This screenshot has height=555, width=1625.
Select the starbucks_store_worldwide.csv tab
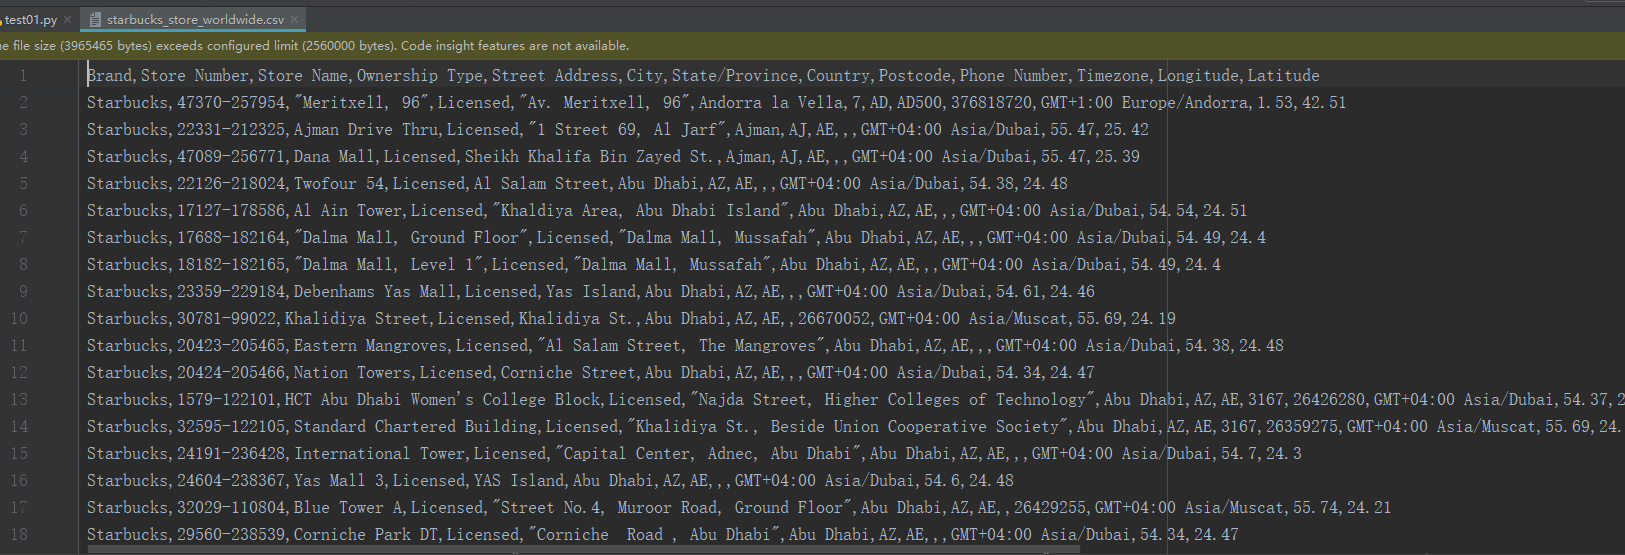(194, 19)
